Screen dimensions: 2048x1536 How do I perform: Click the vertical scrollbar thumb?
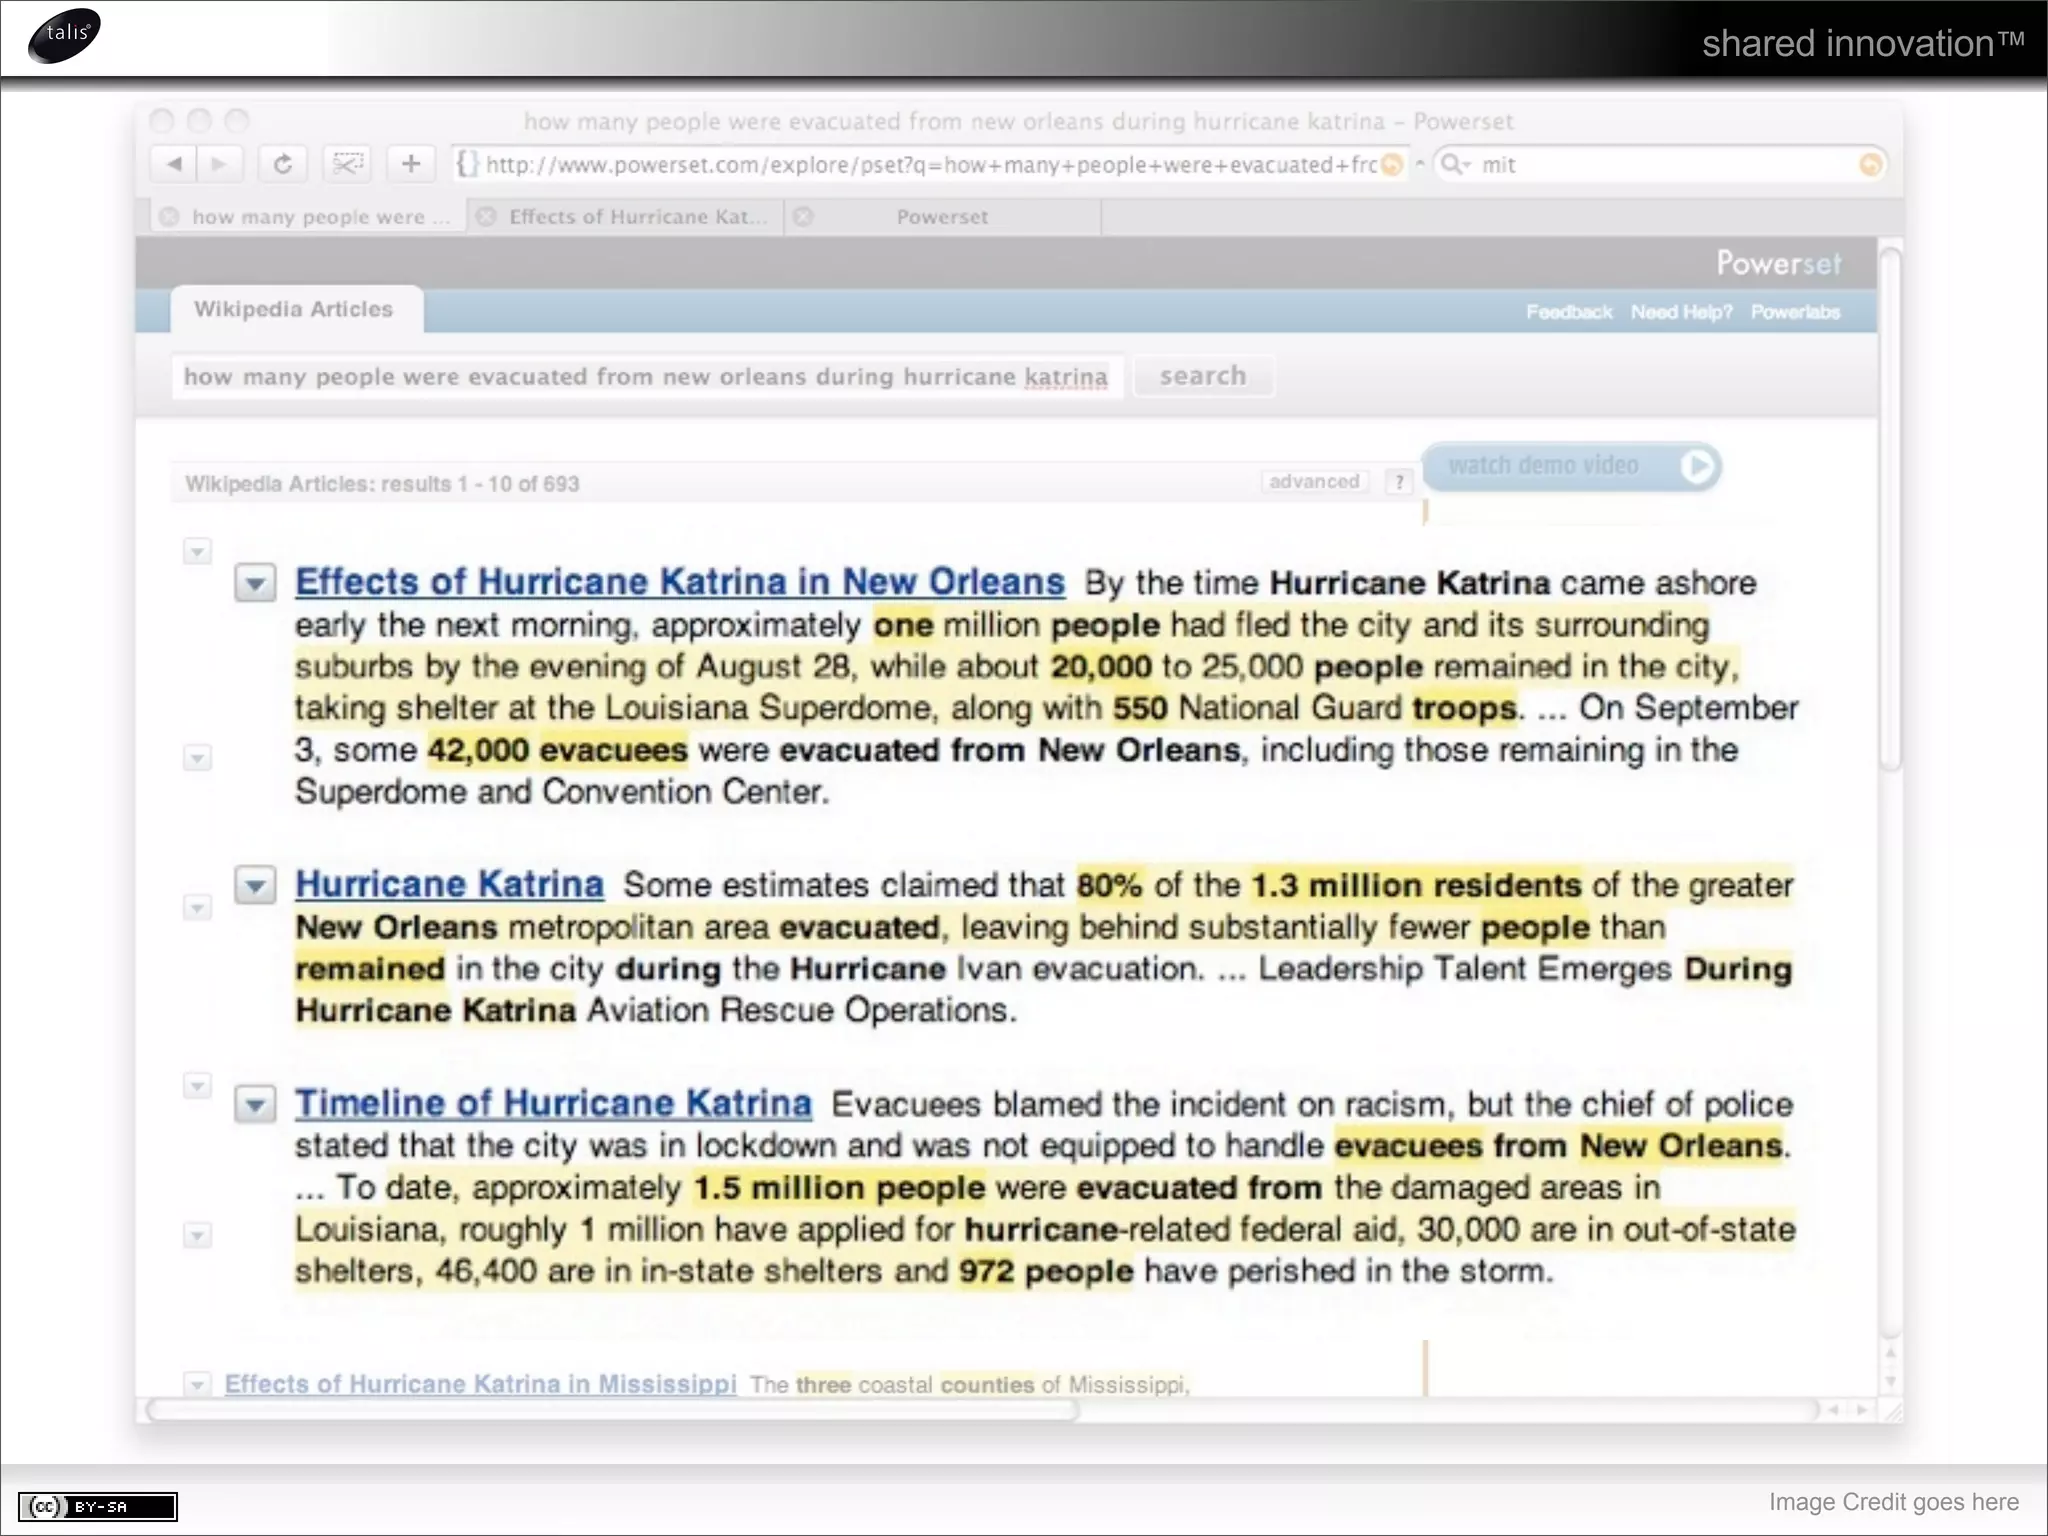(x=1889, y=510)
